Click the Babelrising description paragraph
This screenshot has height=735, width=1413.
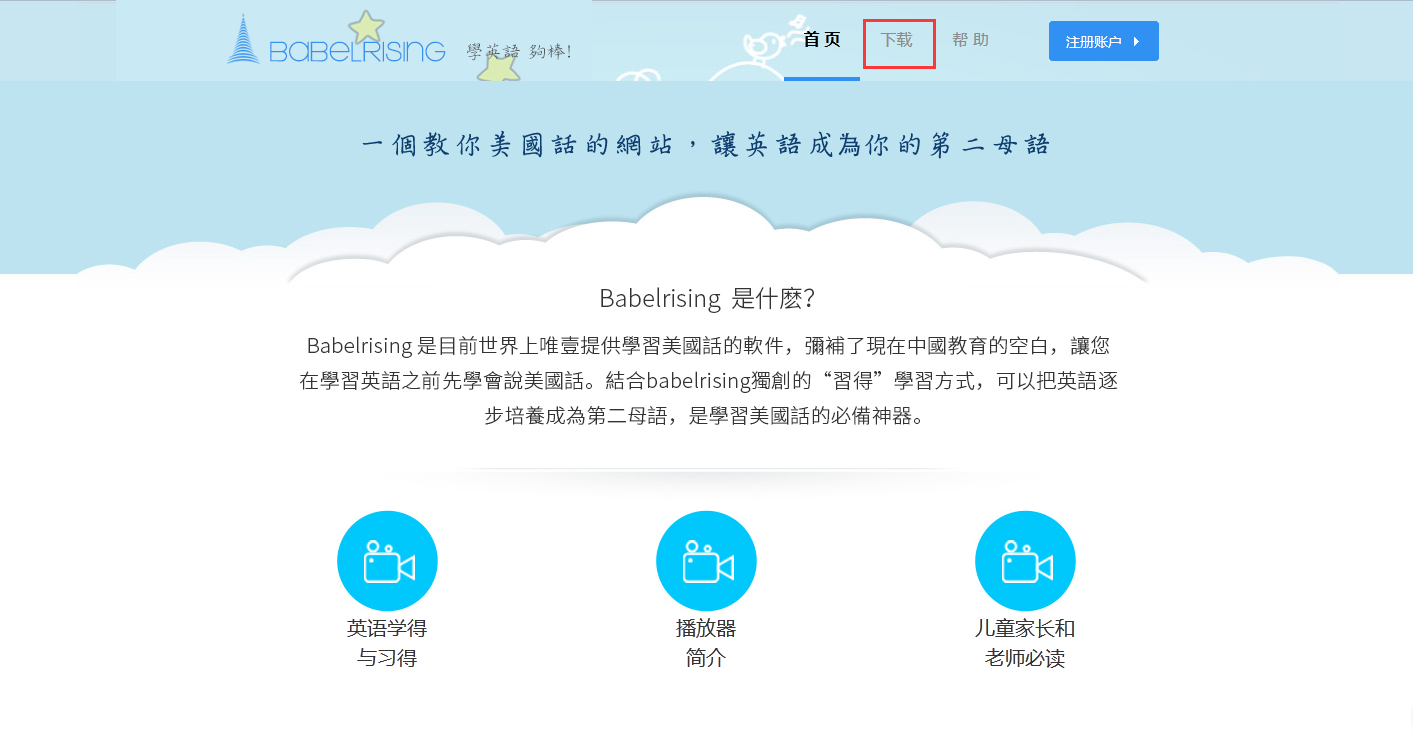[x=708, y=381]
